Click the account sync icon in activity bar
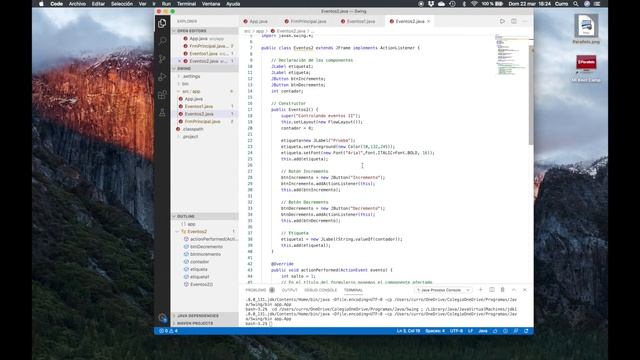640x360 pixels. click(162, 317)
